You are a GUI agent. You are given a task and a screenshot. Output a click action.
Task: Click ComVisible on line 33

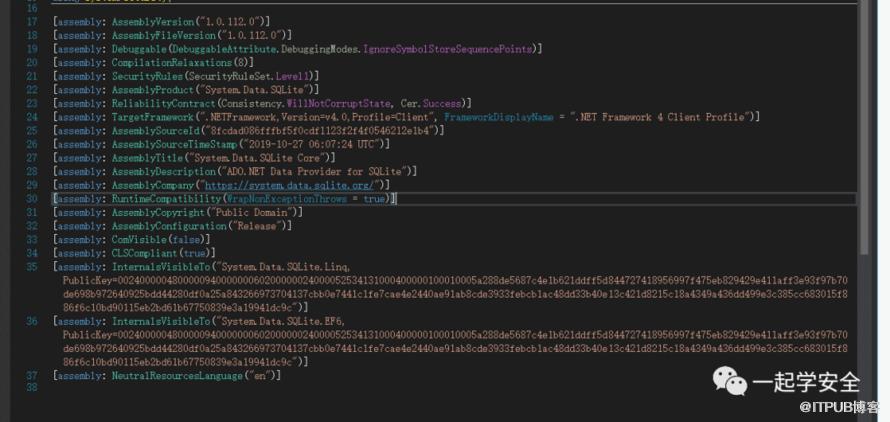pos(139,240)
